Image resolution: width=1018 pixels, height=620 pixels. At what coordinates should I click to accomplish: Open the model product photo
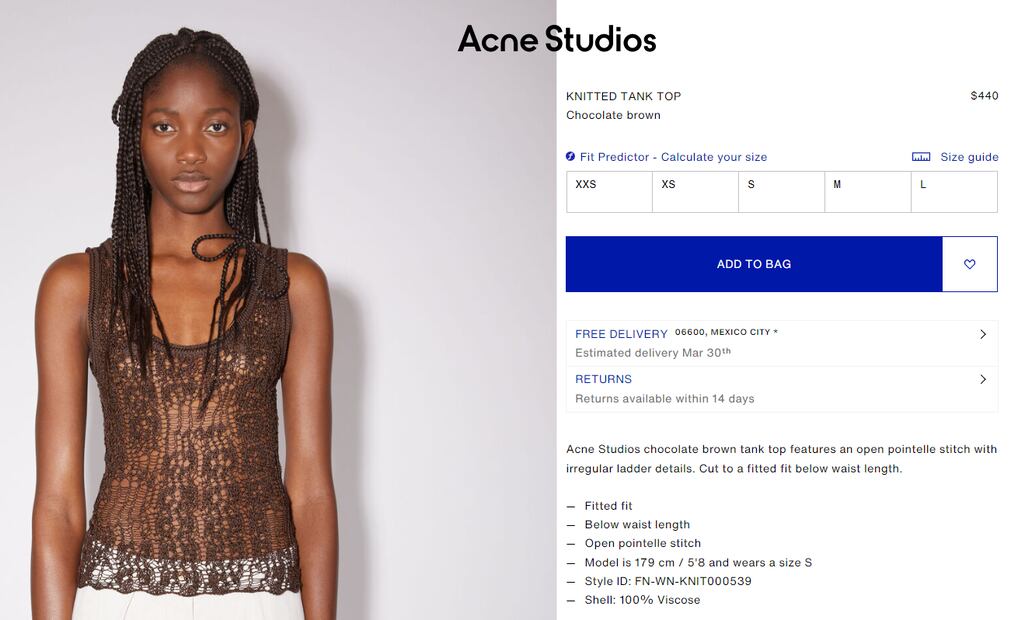coord(278,310)
